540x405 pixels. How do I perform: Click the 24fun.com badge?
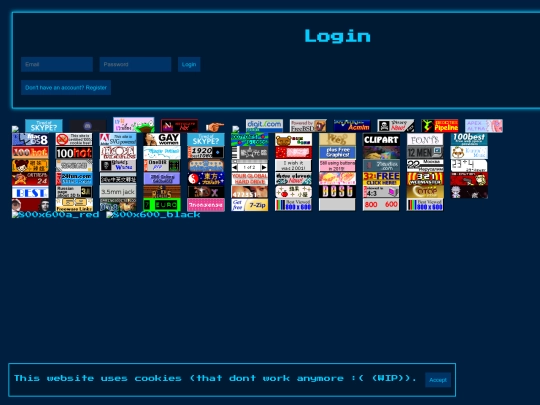coord(74,179)
